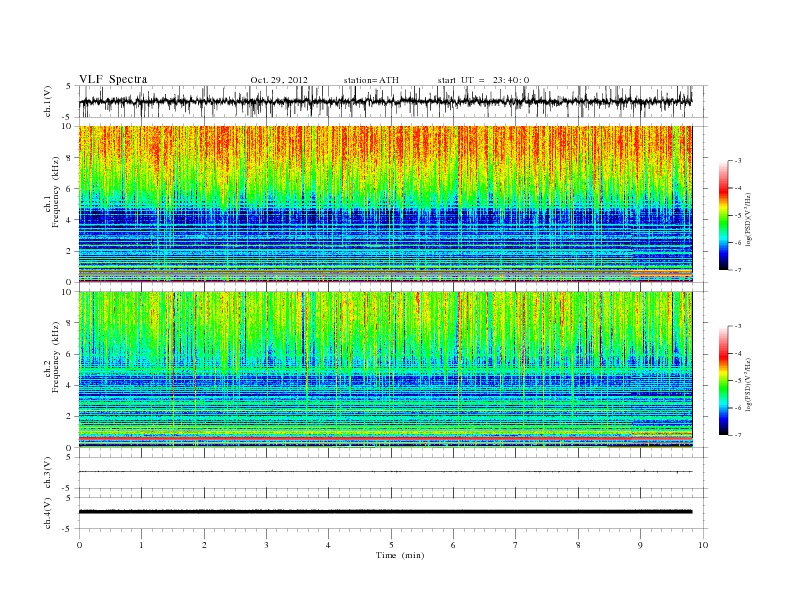Click the "Time (min)" axis title
Viewport: 792px width, 612px height.
click(x=400, y=555)
